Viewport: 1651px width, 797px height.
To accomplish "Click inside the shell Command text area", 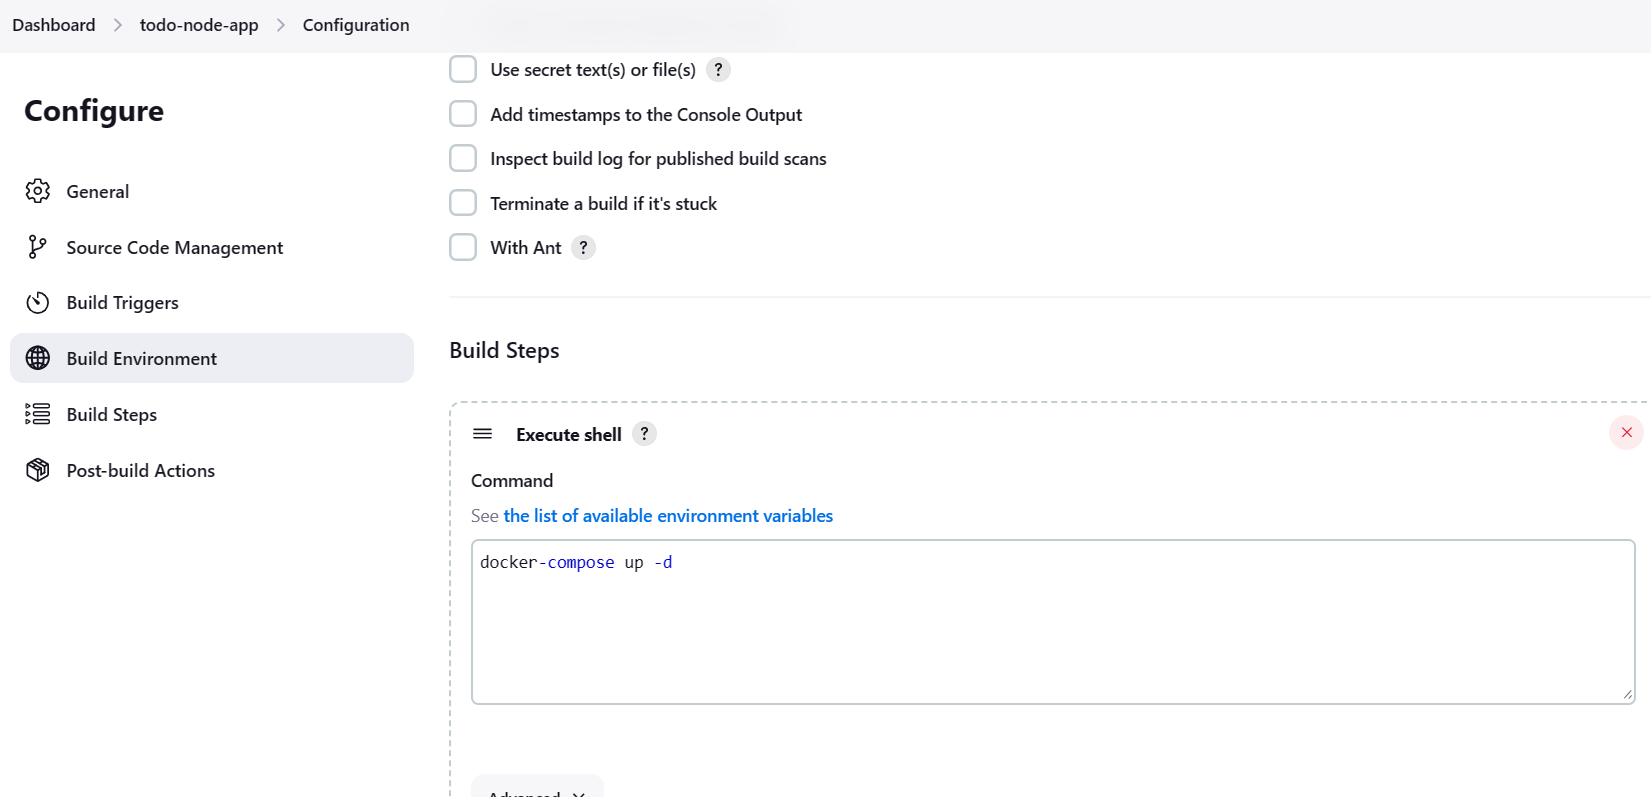I will [x=1053, y=622].
